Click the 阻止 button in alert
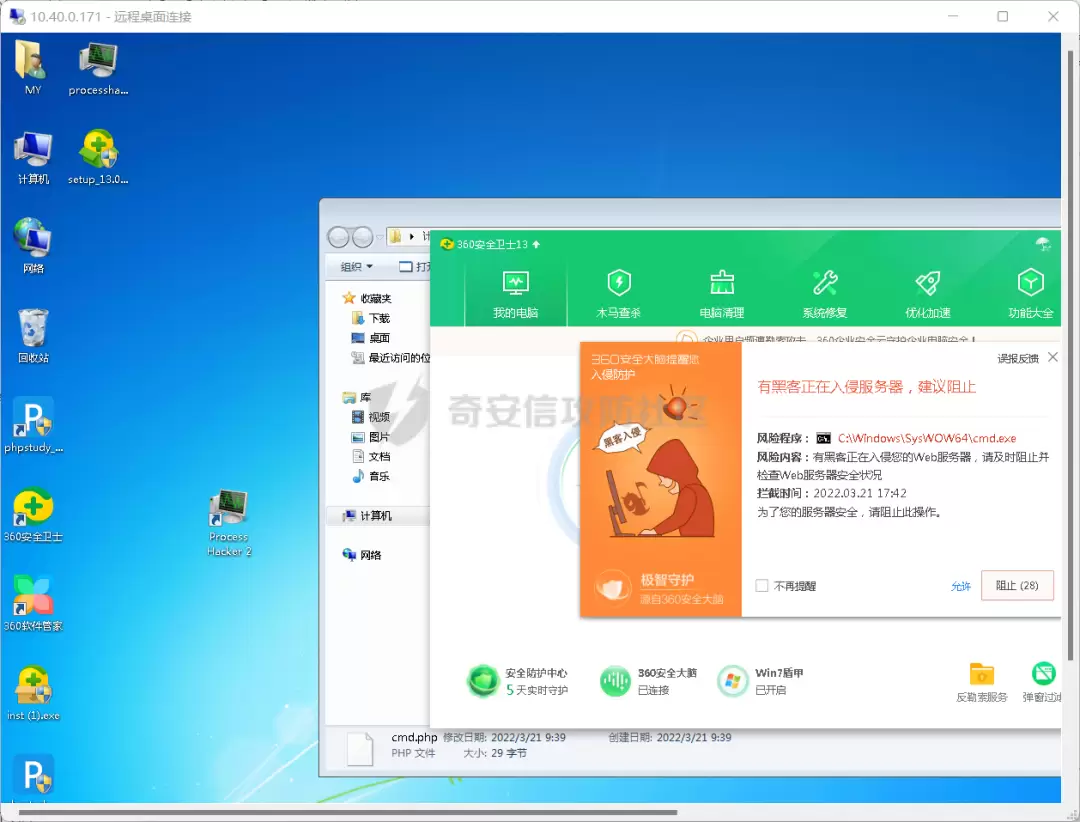1080x822 pixels. click(1017, 586)
